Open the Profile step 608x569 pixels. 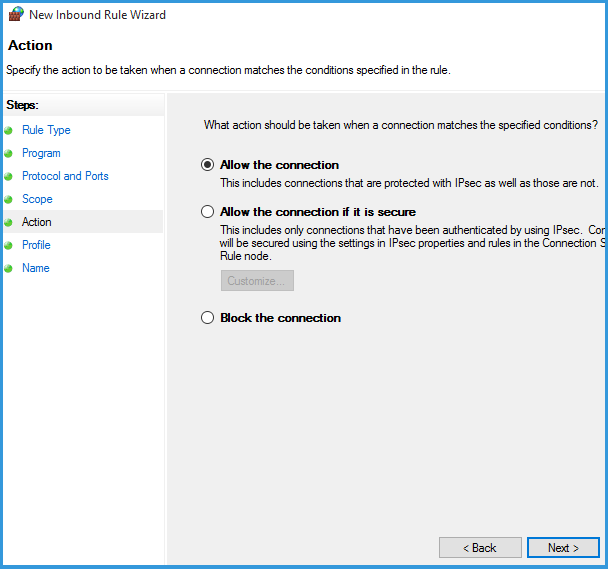[36, 245]
